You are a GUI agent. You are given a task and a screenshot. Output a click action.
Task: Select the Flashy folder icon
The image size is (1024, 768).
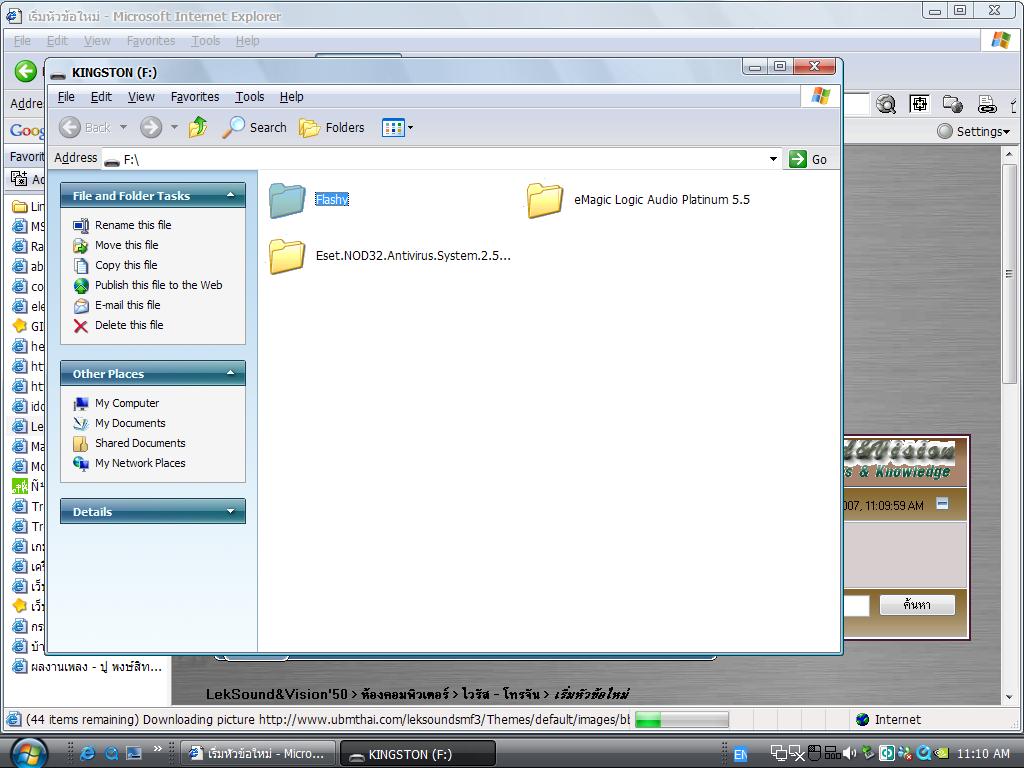287,200
